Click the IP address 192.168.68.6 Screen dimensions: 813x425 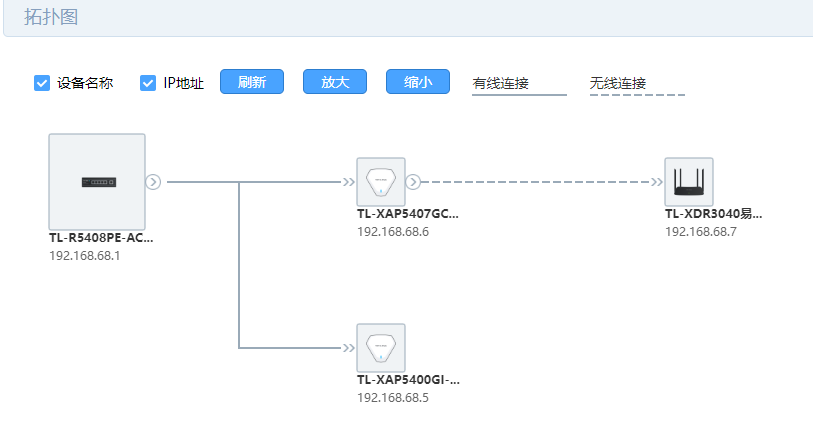click(x=393, y=232)
